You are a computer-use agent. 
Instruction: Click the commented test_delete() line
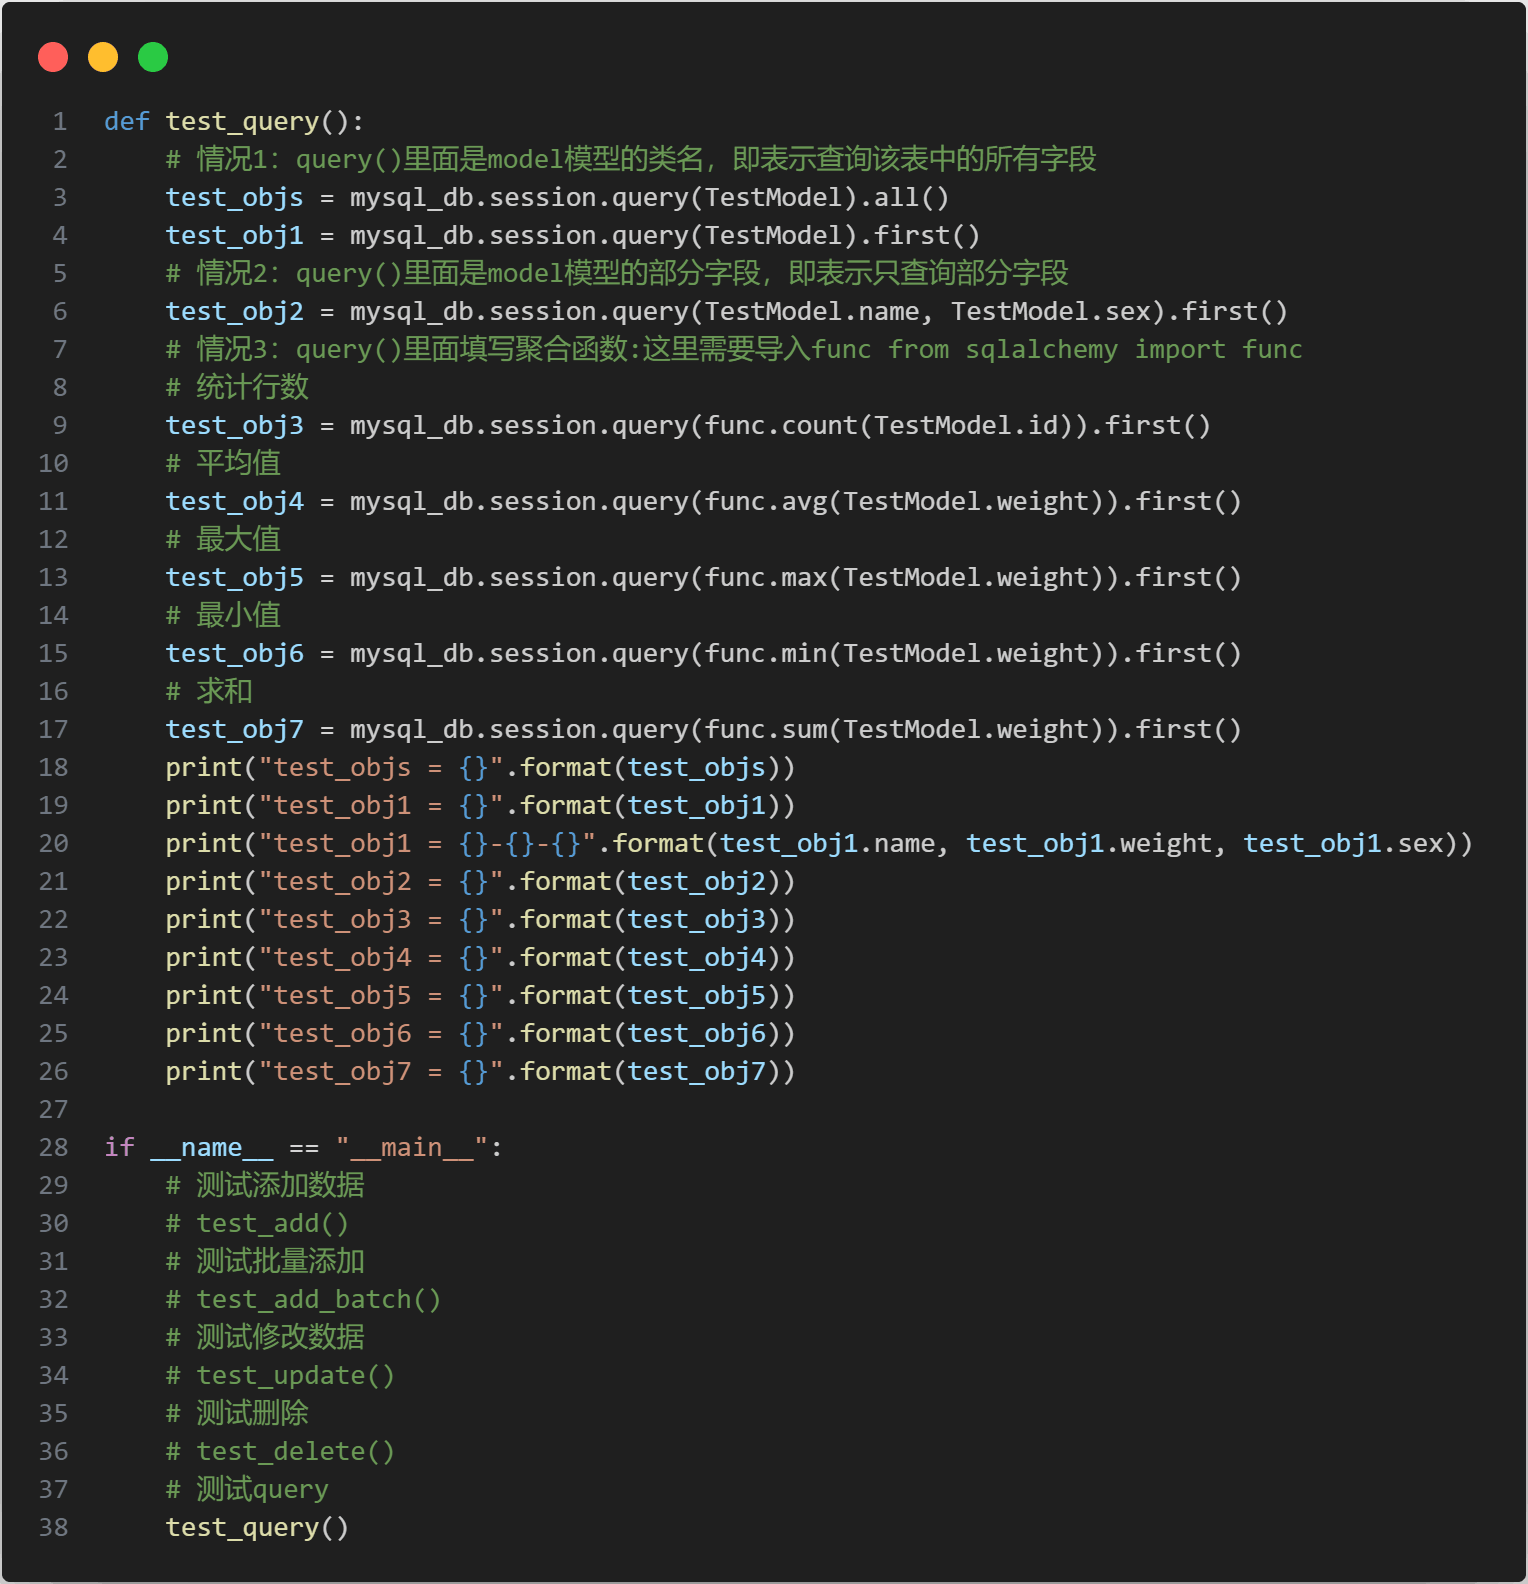(x=280, y=1452)
